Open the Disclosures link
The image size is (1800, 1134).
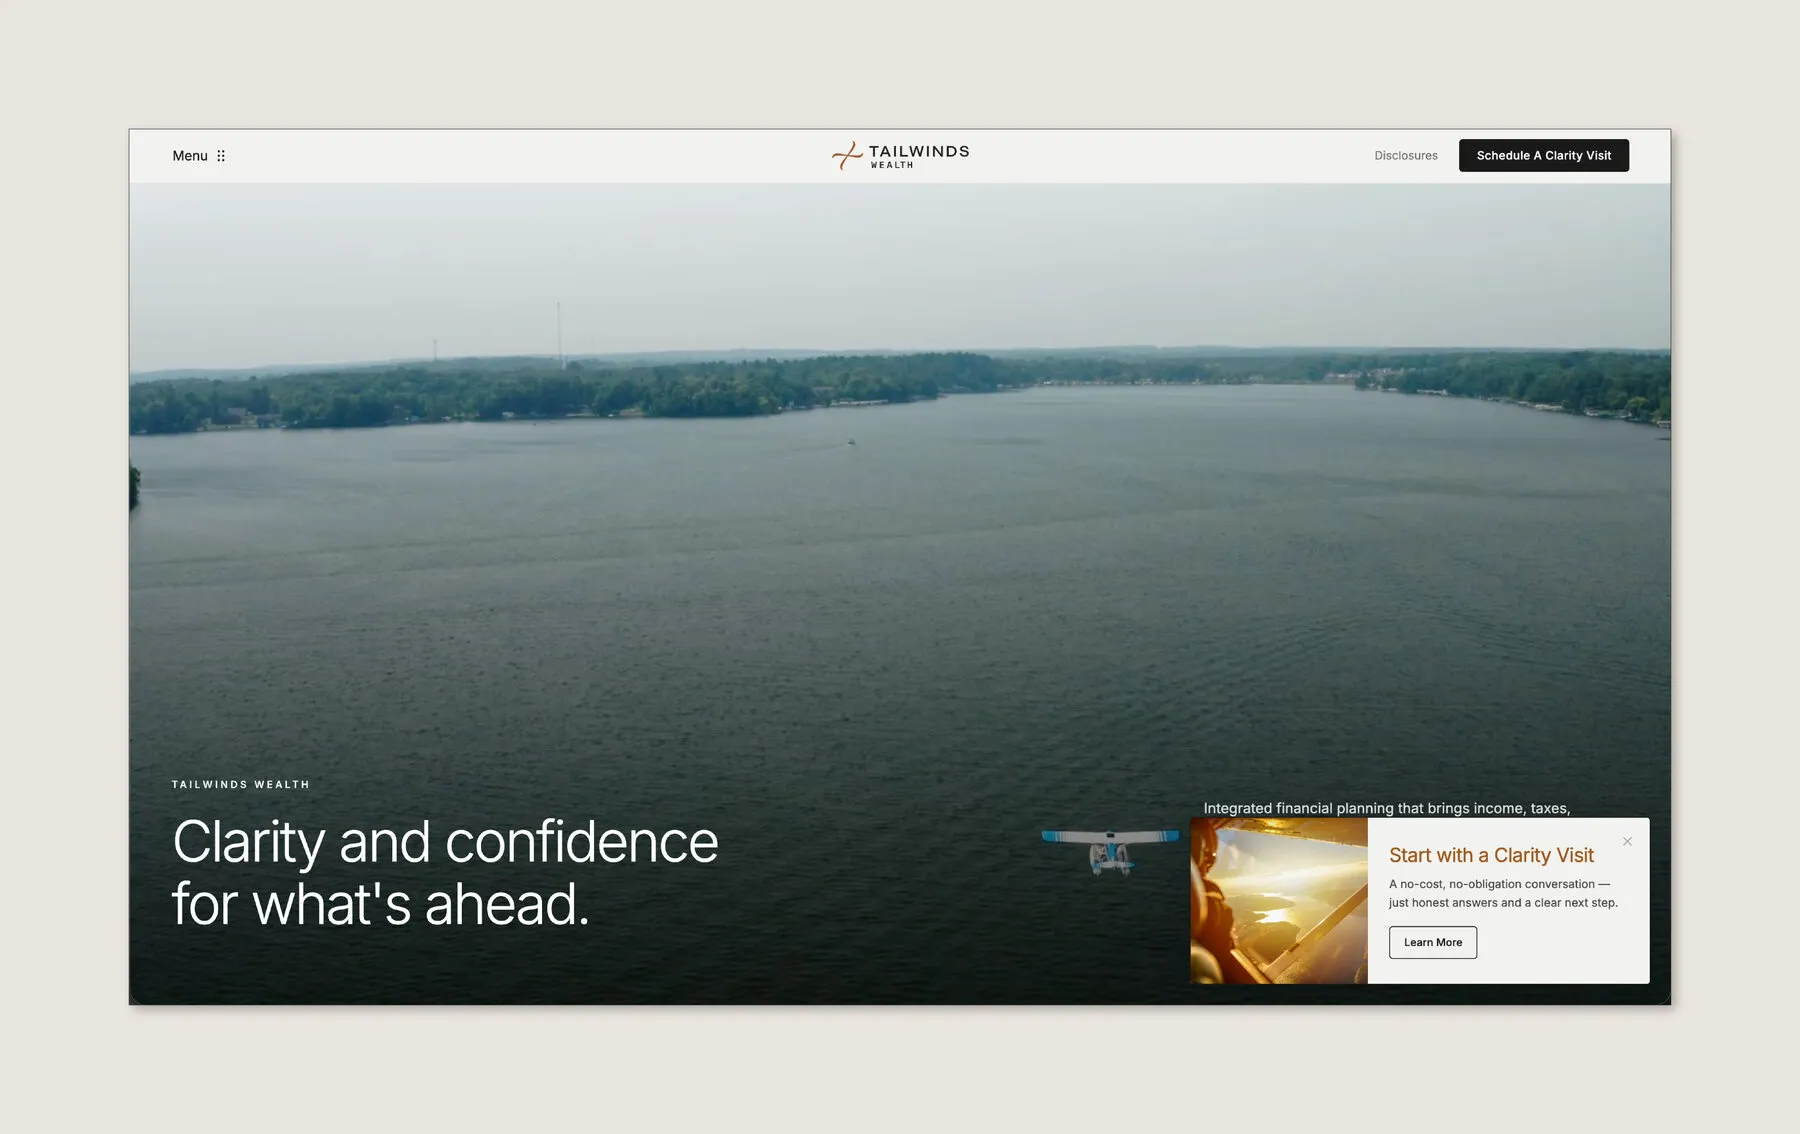[x=1405, y=156]
